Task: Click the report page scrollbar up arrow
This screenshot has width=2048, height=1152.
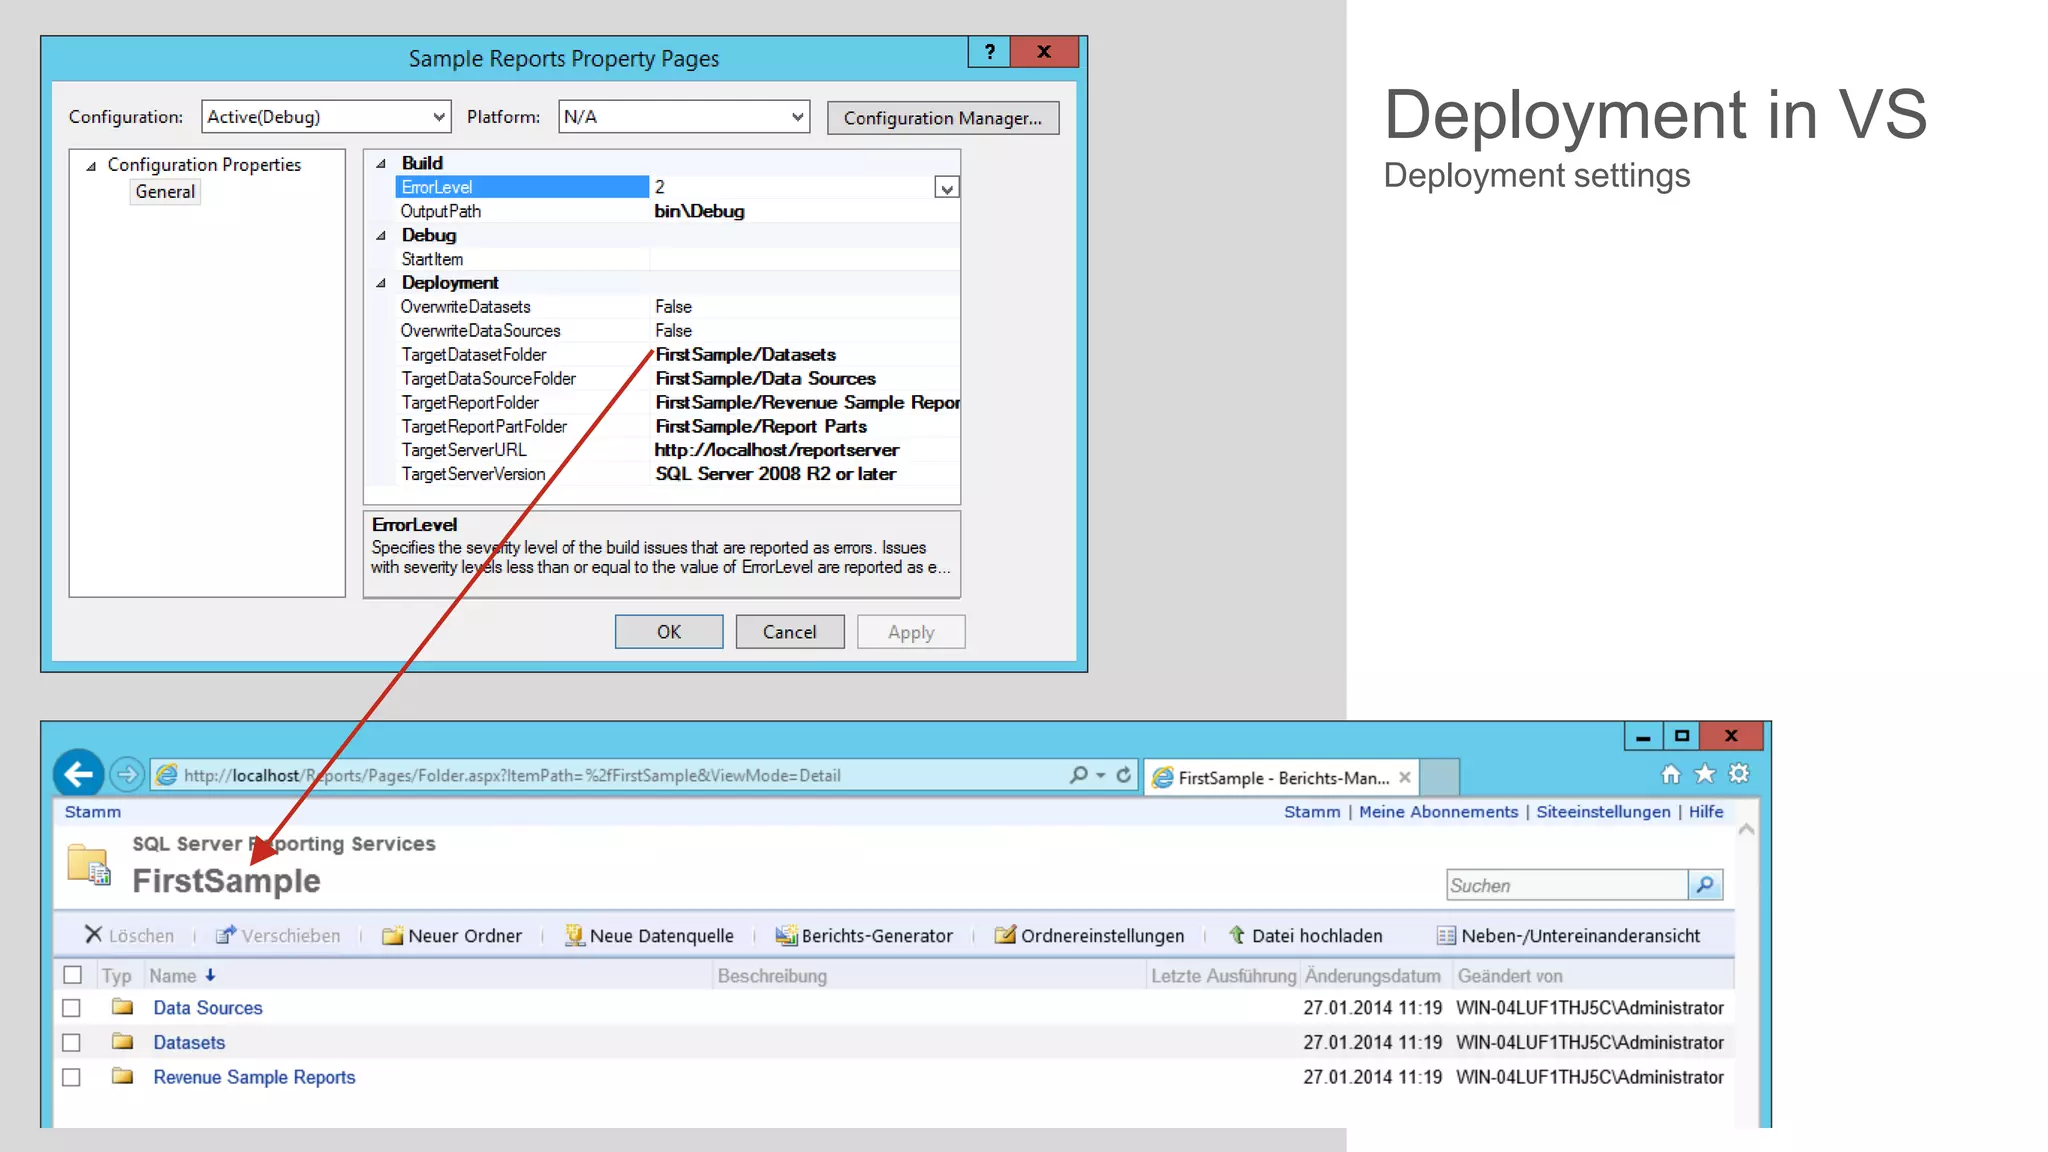Action: tap(1746, 829)
